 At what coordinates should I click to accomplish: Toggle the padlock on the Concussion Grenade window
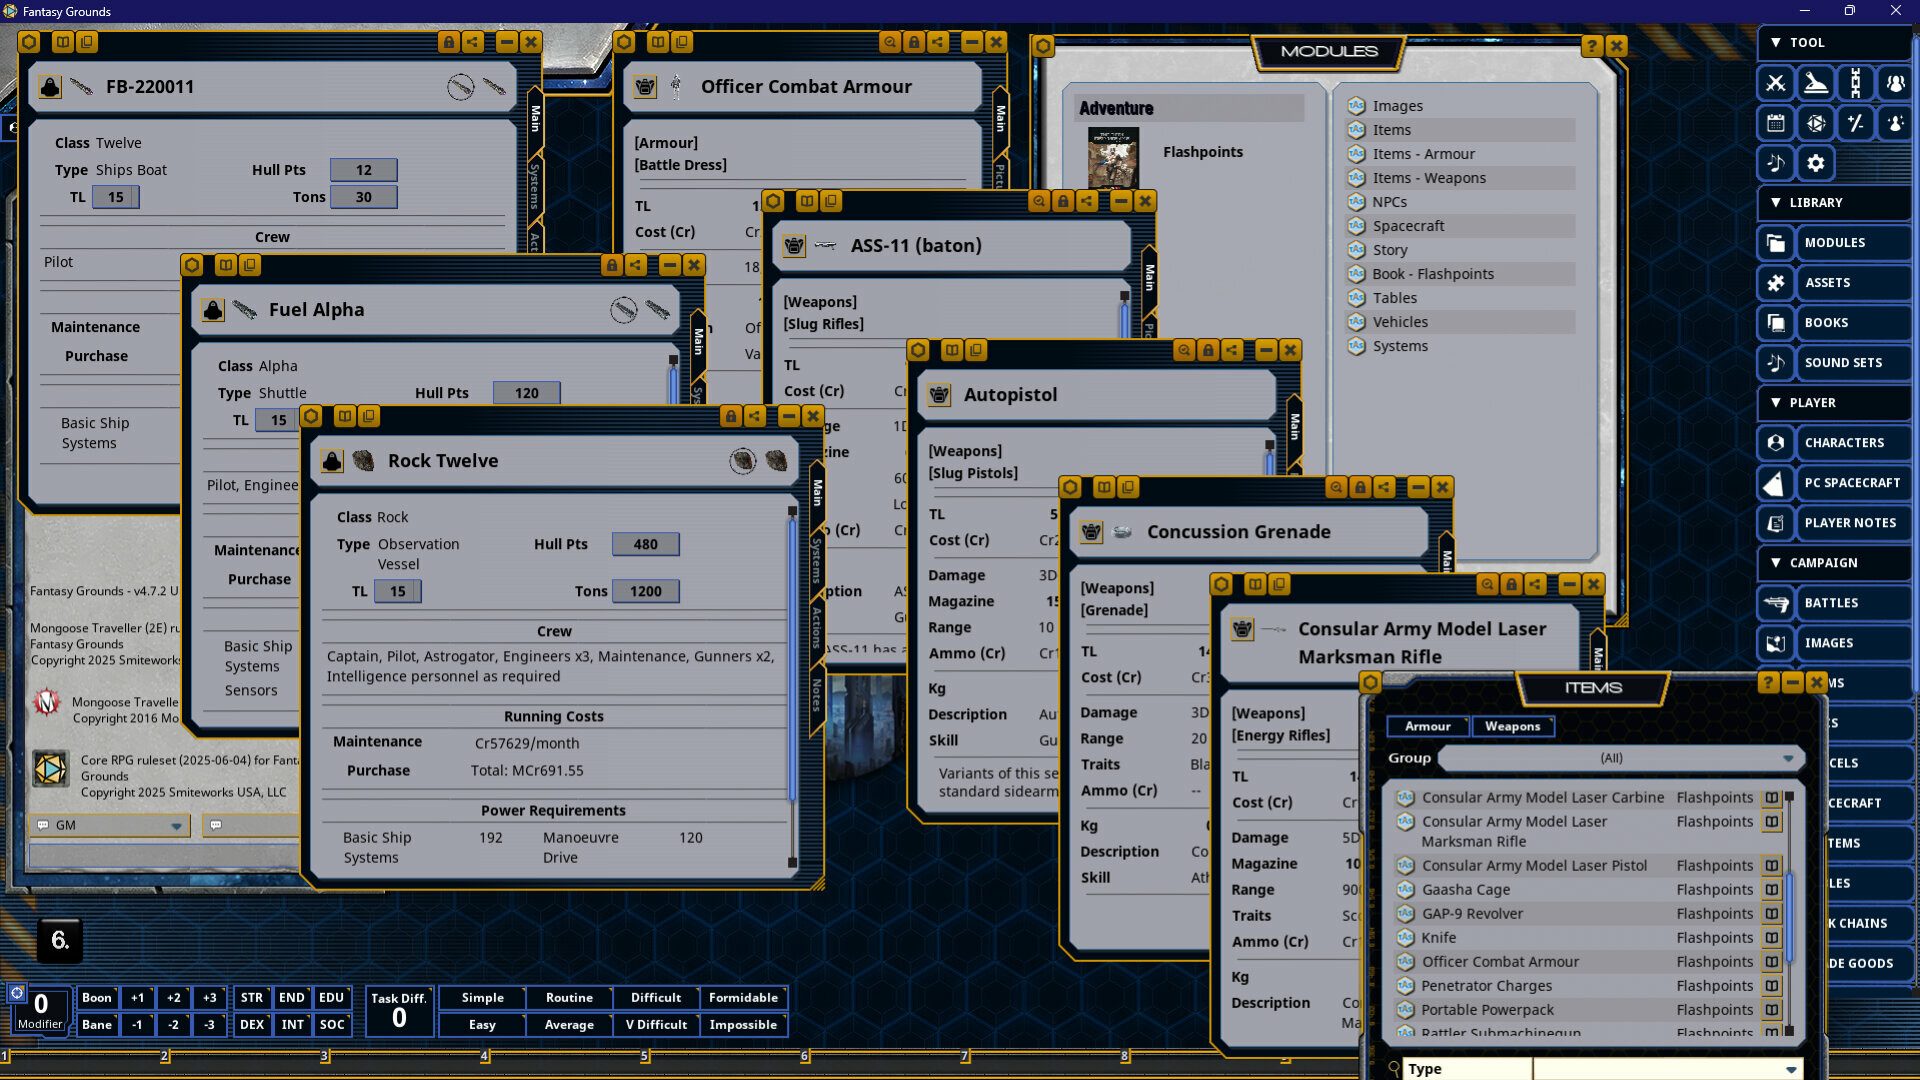[x=1360, y=487]
